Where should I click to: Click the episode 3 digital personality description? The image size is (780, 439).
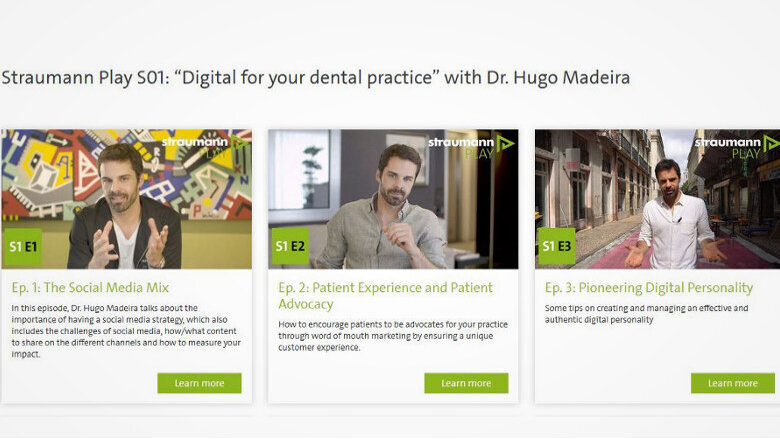pyautogui.click(x=646, y=314)
